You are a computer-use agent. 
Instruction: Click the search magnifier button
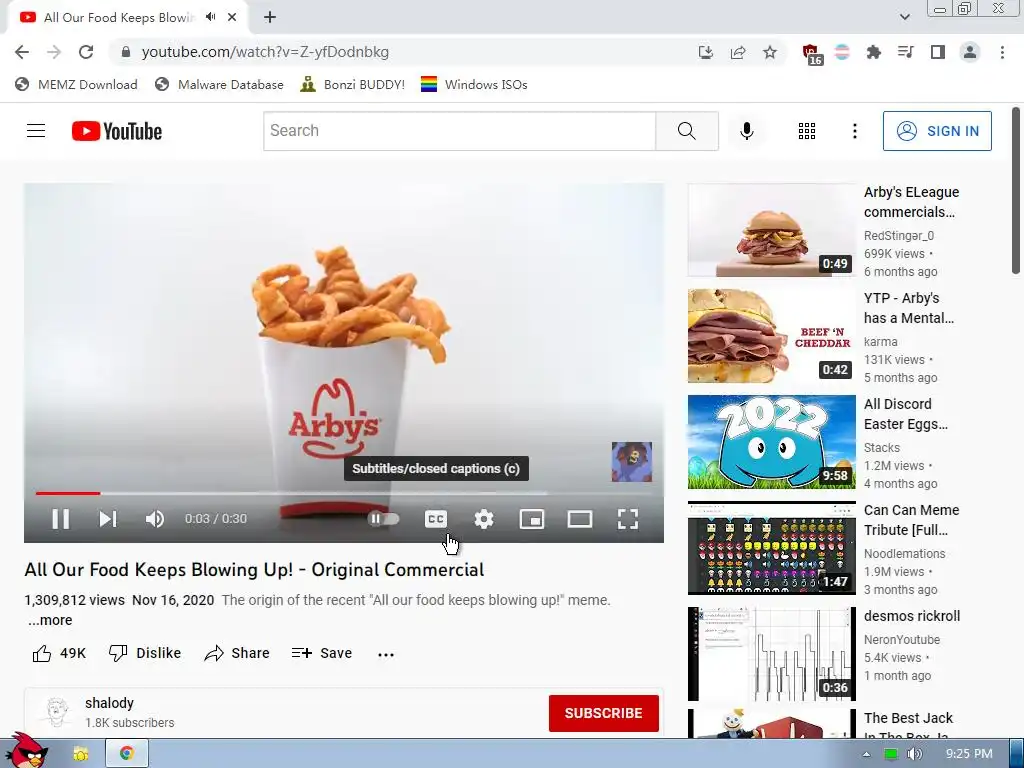[687, 131]
